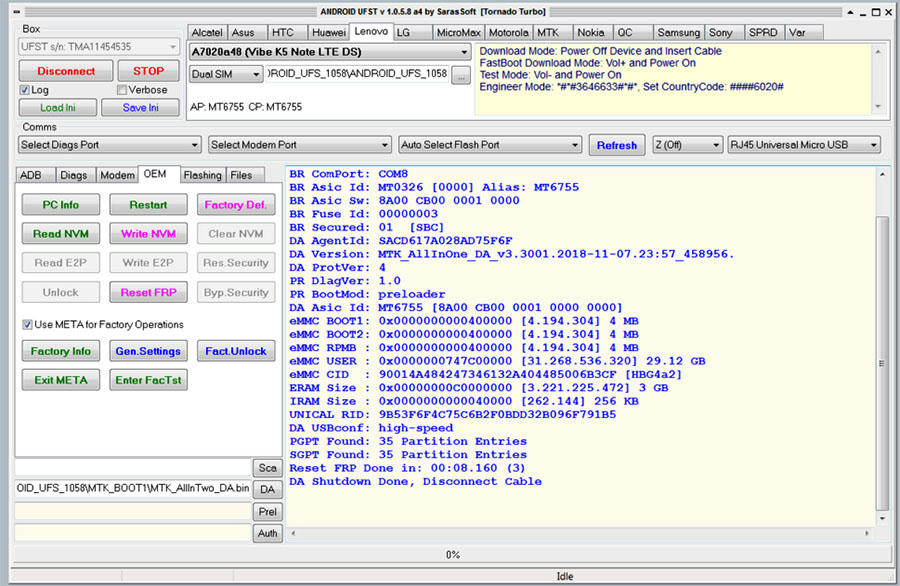Toggle Use META for Factory Operations

(x=27, y=325)
